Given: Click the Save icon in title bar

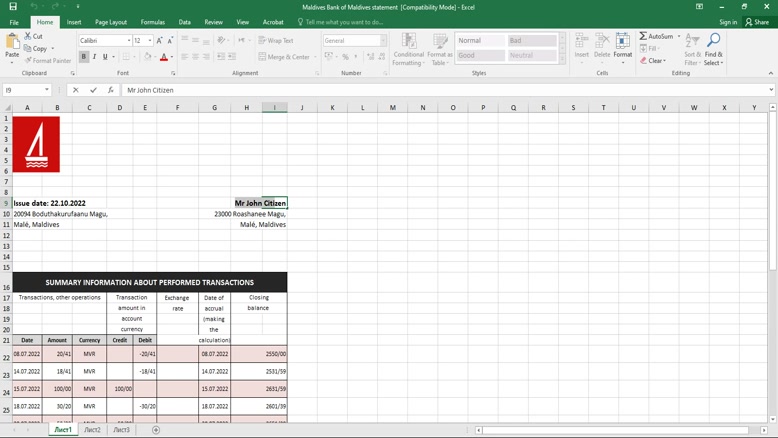Looking at the screenshot, I should pyautogui.click(x=13, y=7).
